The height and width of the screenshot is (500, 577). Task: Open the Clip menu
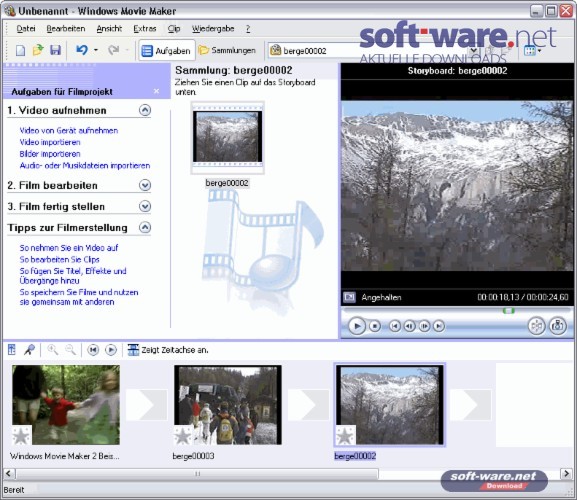tap(174, 28)
